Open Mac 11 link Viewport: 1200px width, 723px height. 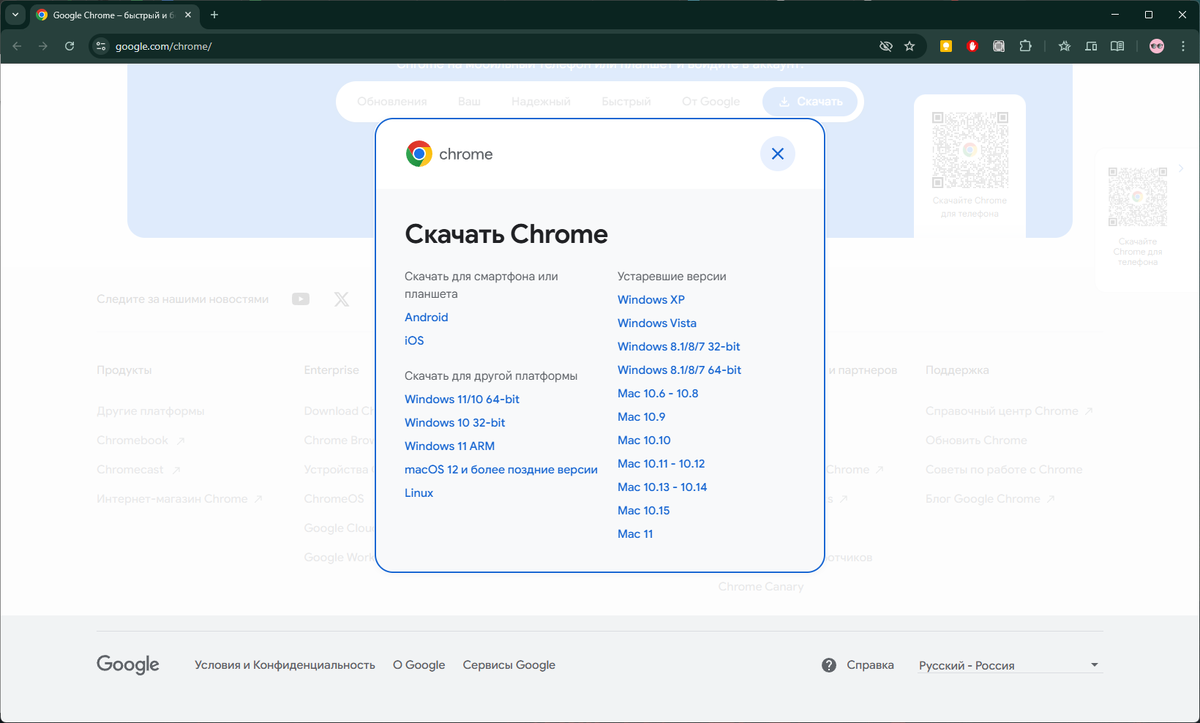635,533
